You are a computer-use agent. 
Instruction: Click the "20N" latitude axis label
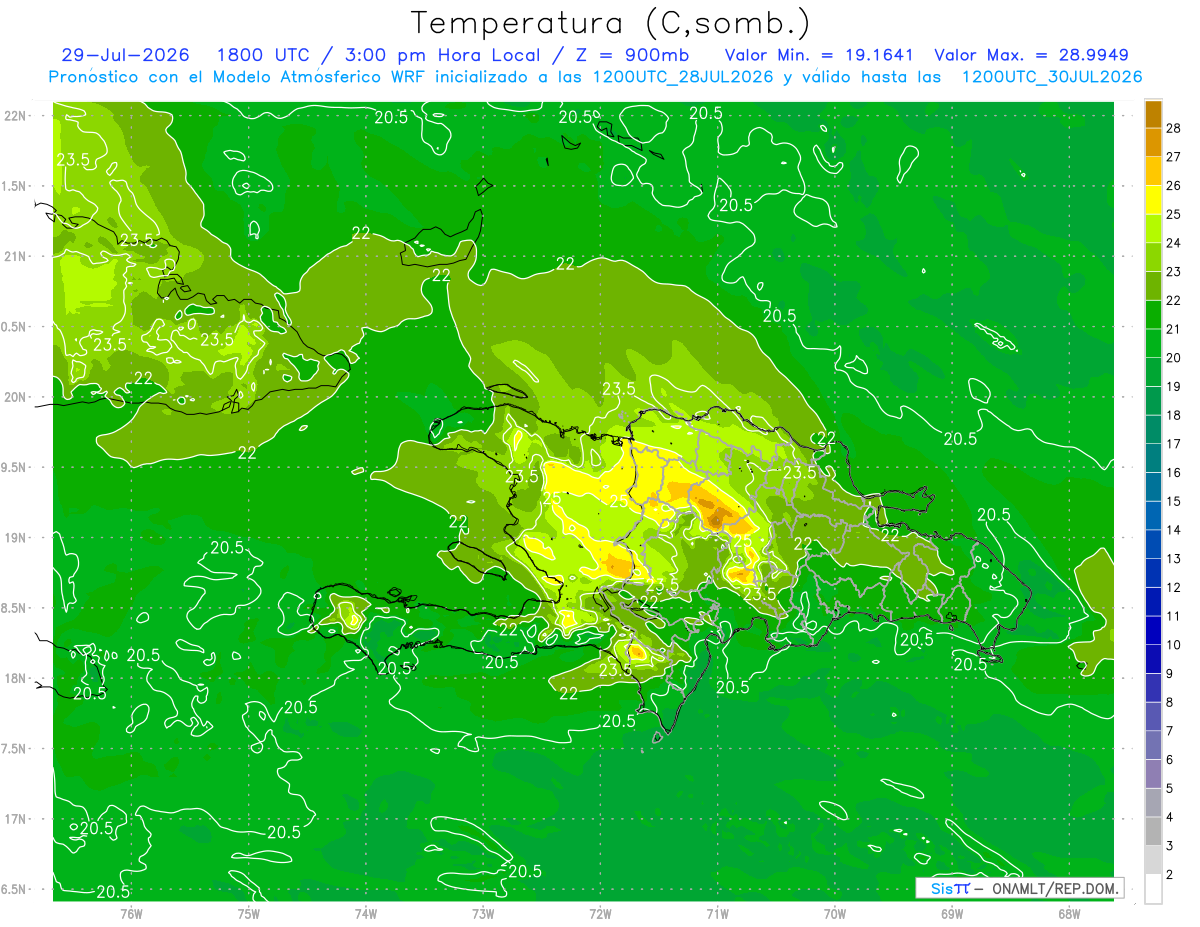click(16, 397)
